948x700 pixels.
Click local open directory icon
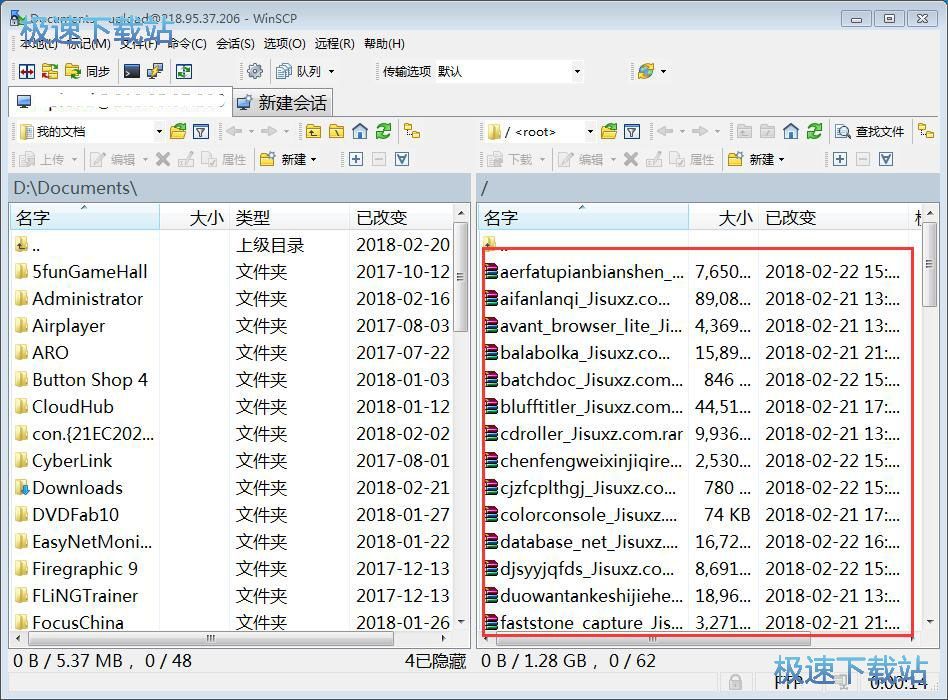[x=178, y=131]
